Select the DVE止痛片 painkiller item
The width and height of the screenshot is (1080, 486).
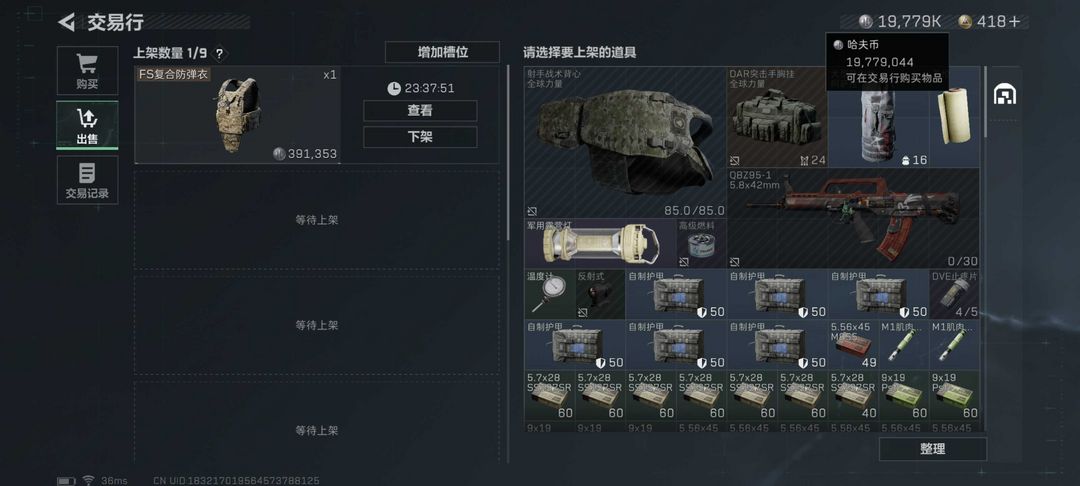click(x=955, y=294)
